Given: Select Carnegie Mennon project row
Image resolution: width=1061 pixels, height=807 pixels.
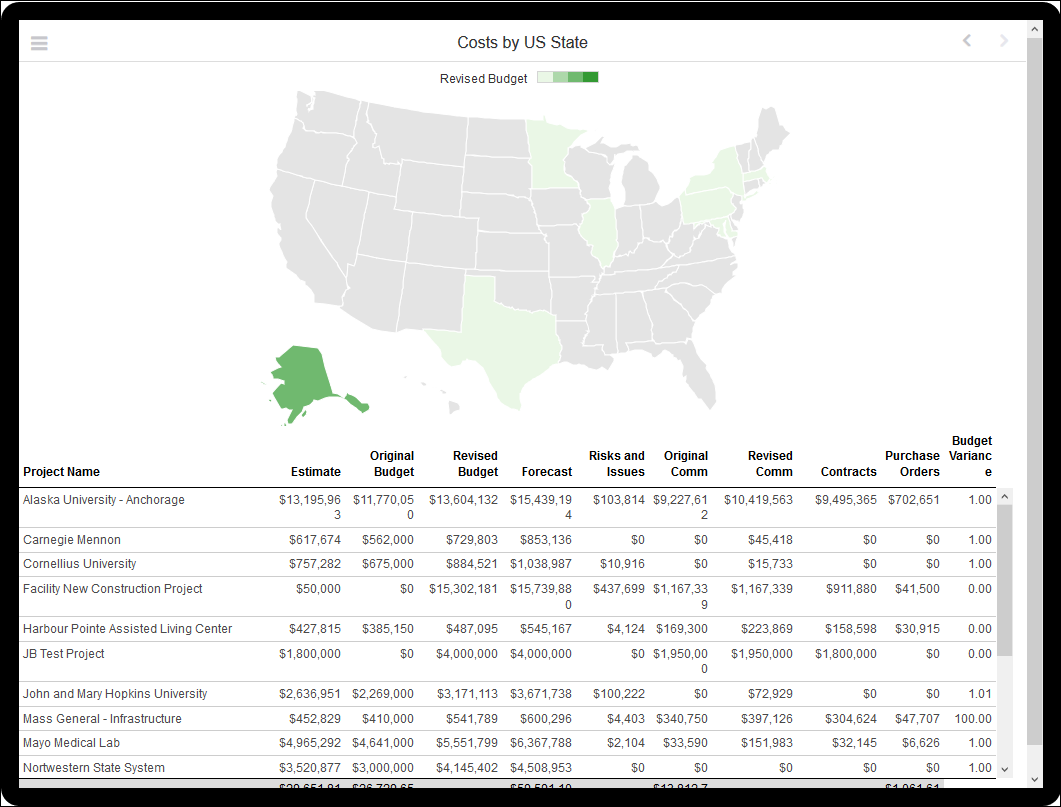Looking at the screenshot, I should tap(507, 540).
